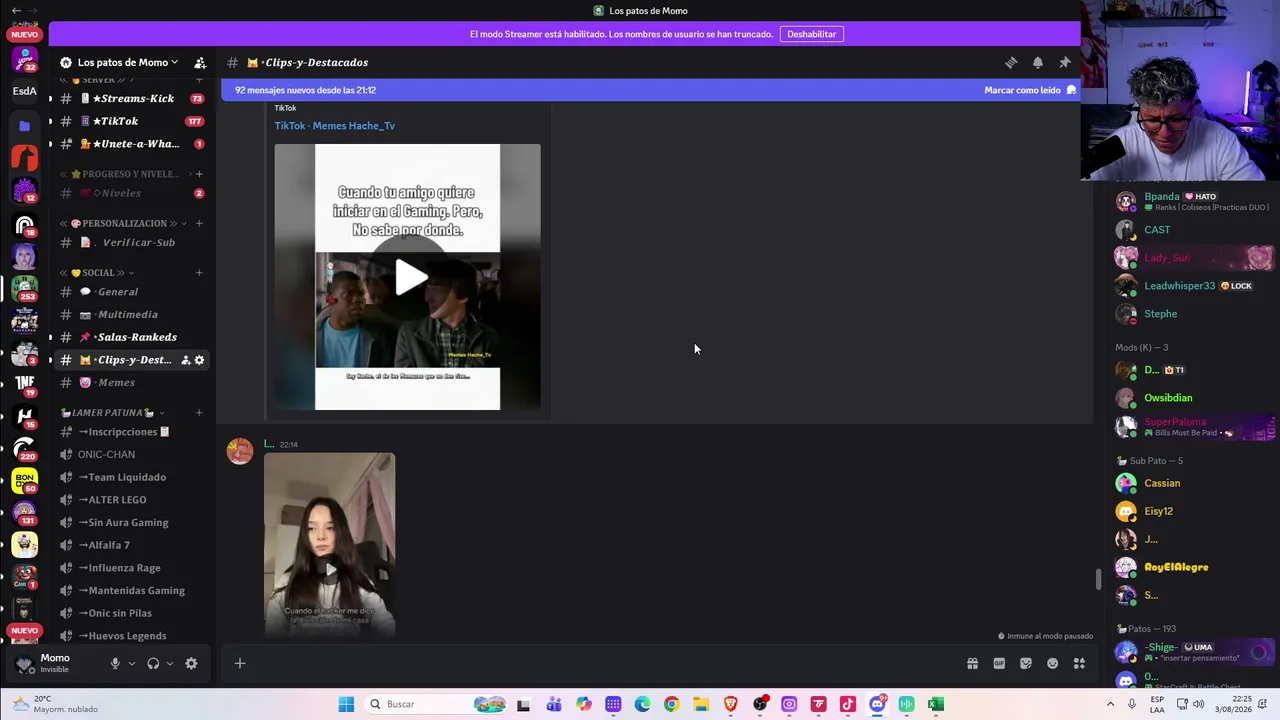Open the GIF picker
Viewport: 1280px width, 720px height.
click(999, 663)
